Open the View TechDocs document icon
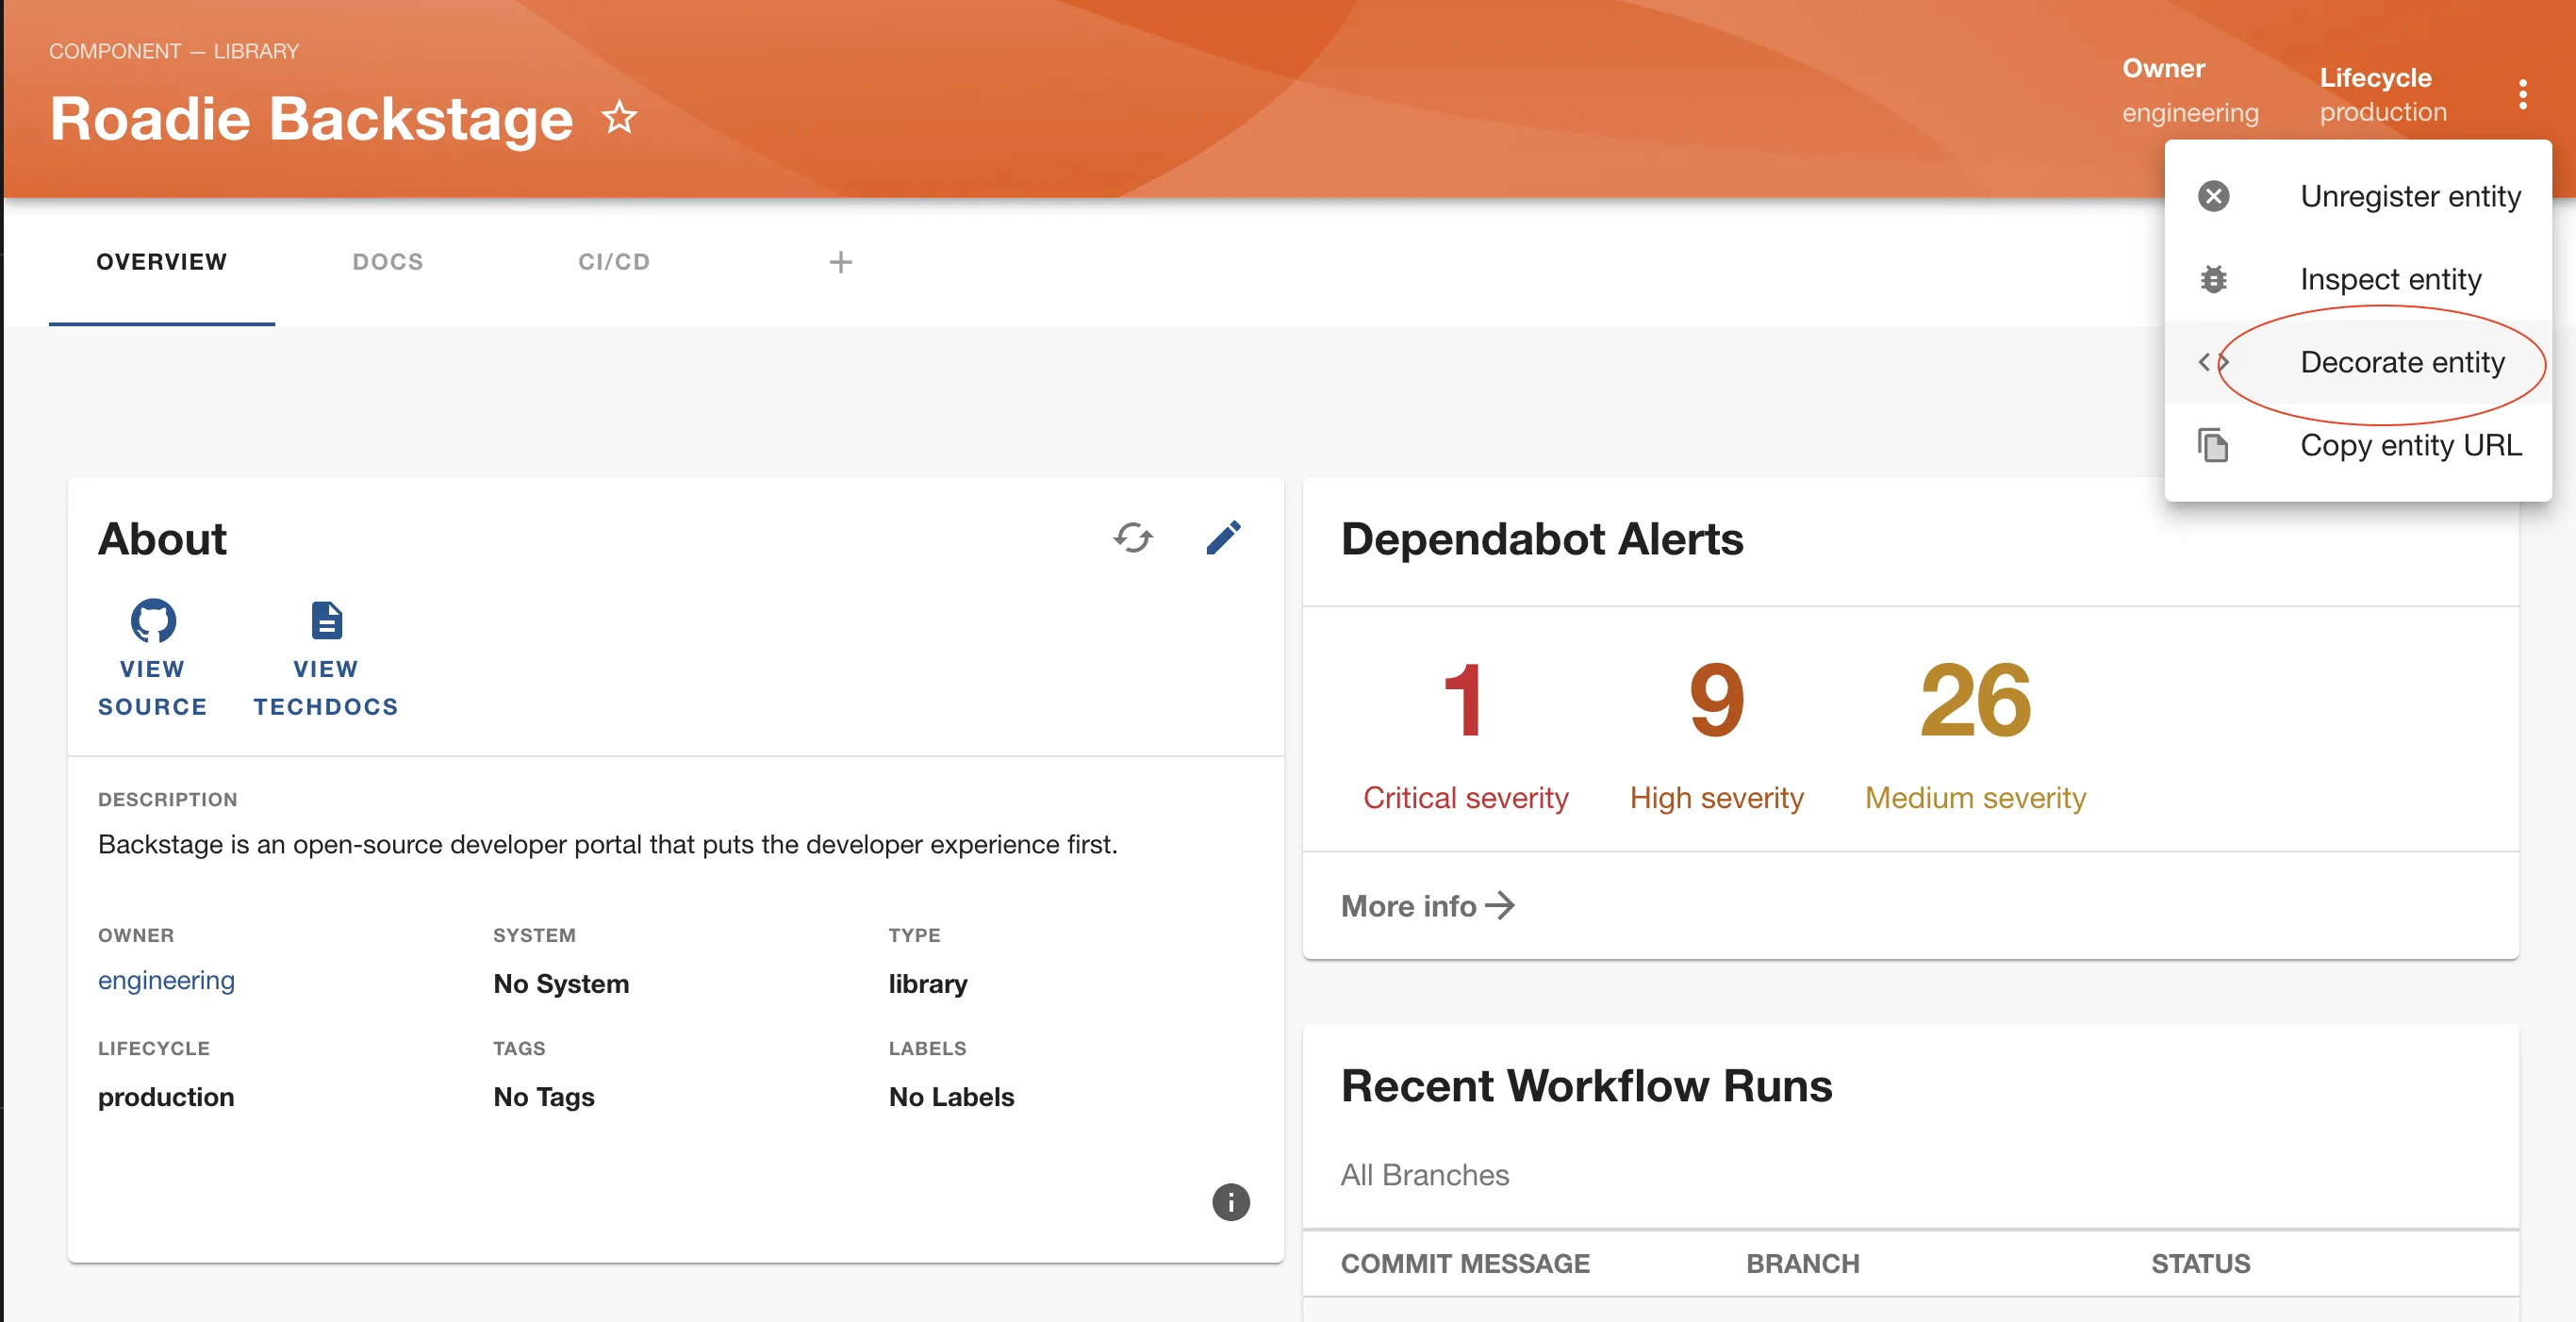Image resolution: width=2576 pixels, height=1322 pixels. tap(326, 621)
